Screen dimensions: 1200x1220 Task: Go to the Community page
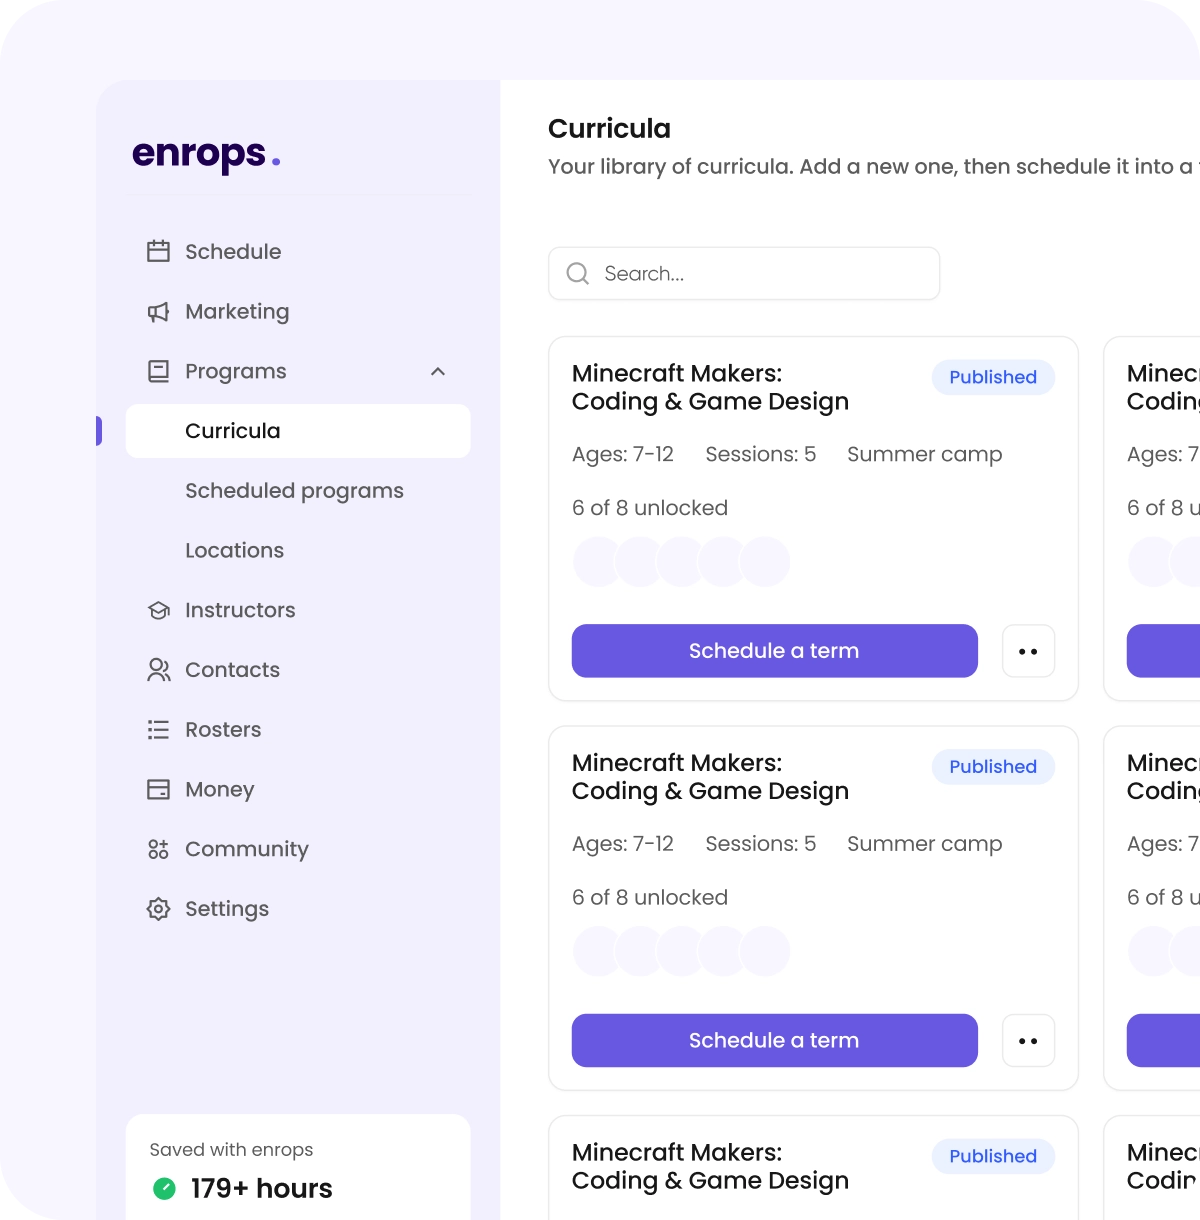pos(298,849)
